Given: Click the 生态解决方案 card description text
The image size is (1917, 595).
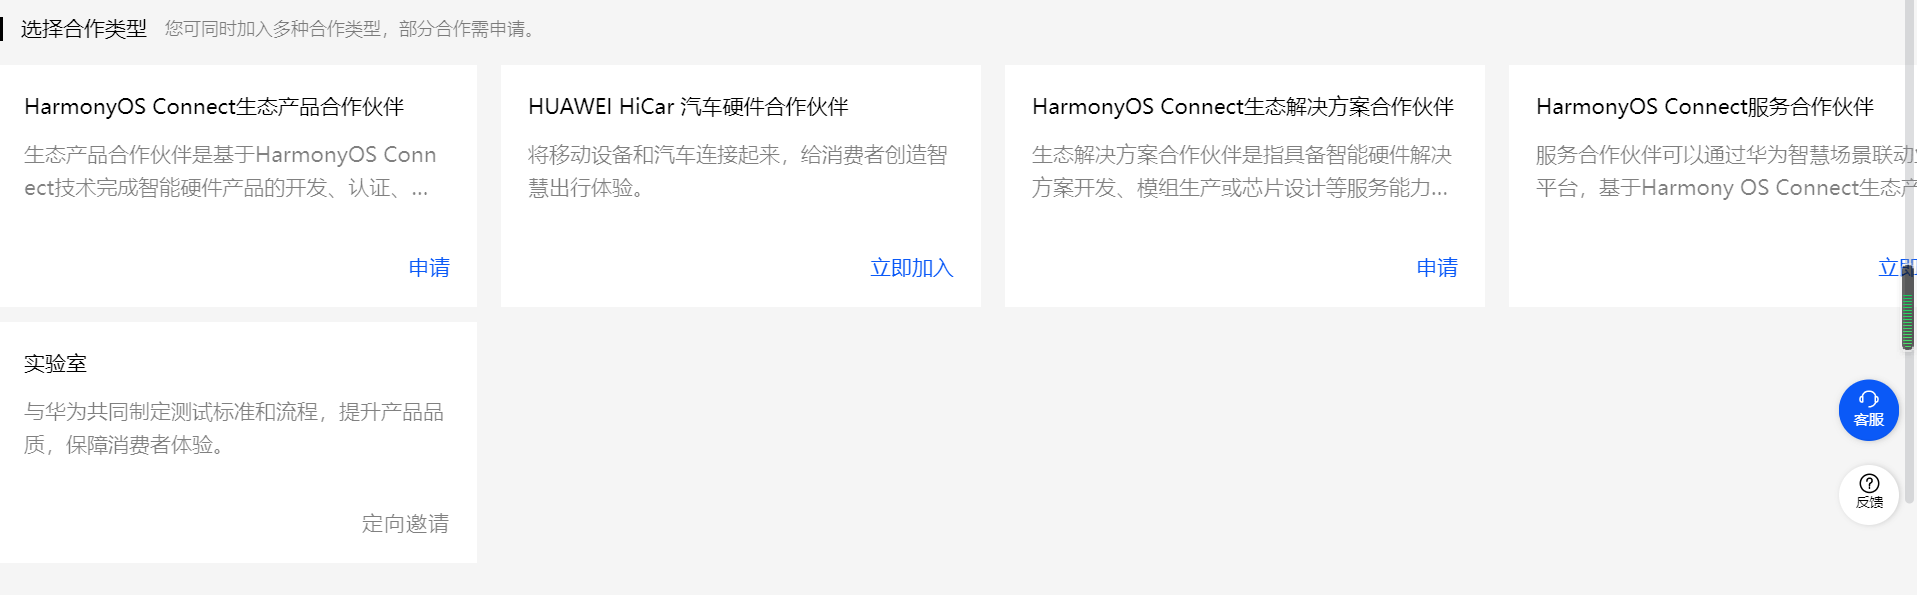Looking at the screenshot, I should pos(1242,171).
